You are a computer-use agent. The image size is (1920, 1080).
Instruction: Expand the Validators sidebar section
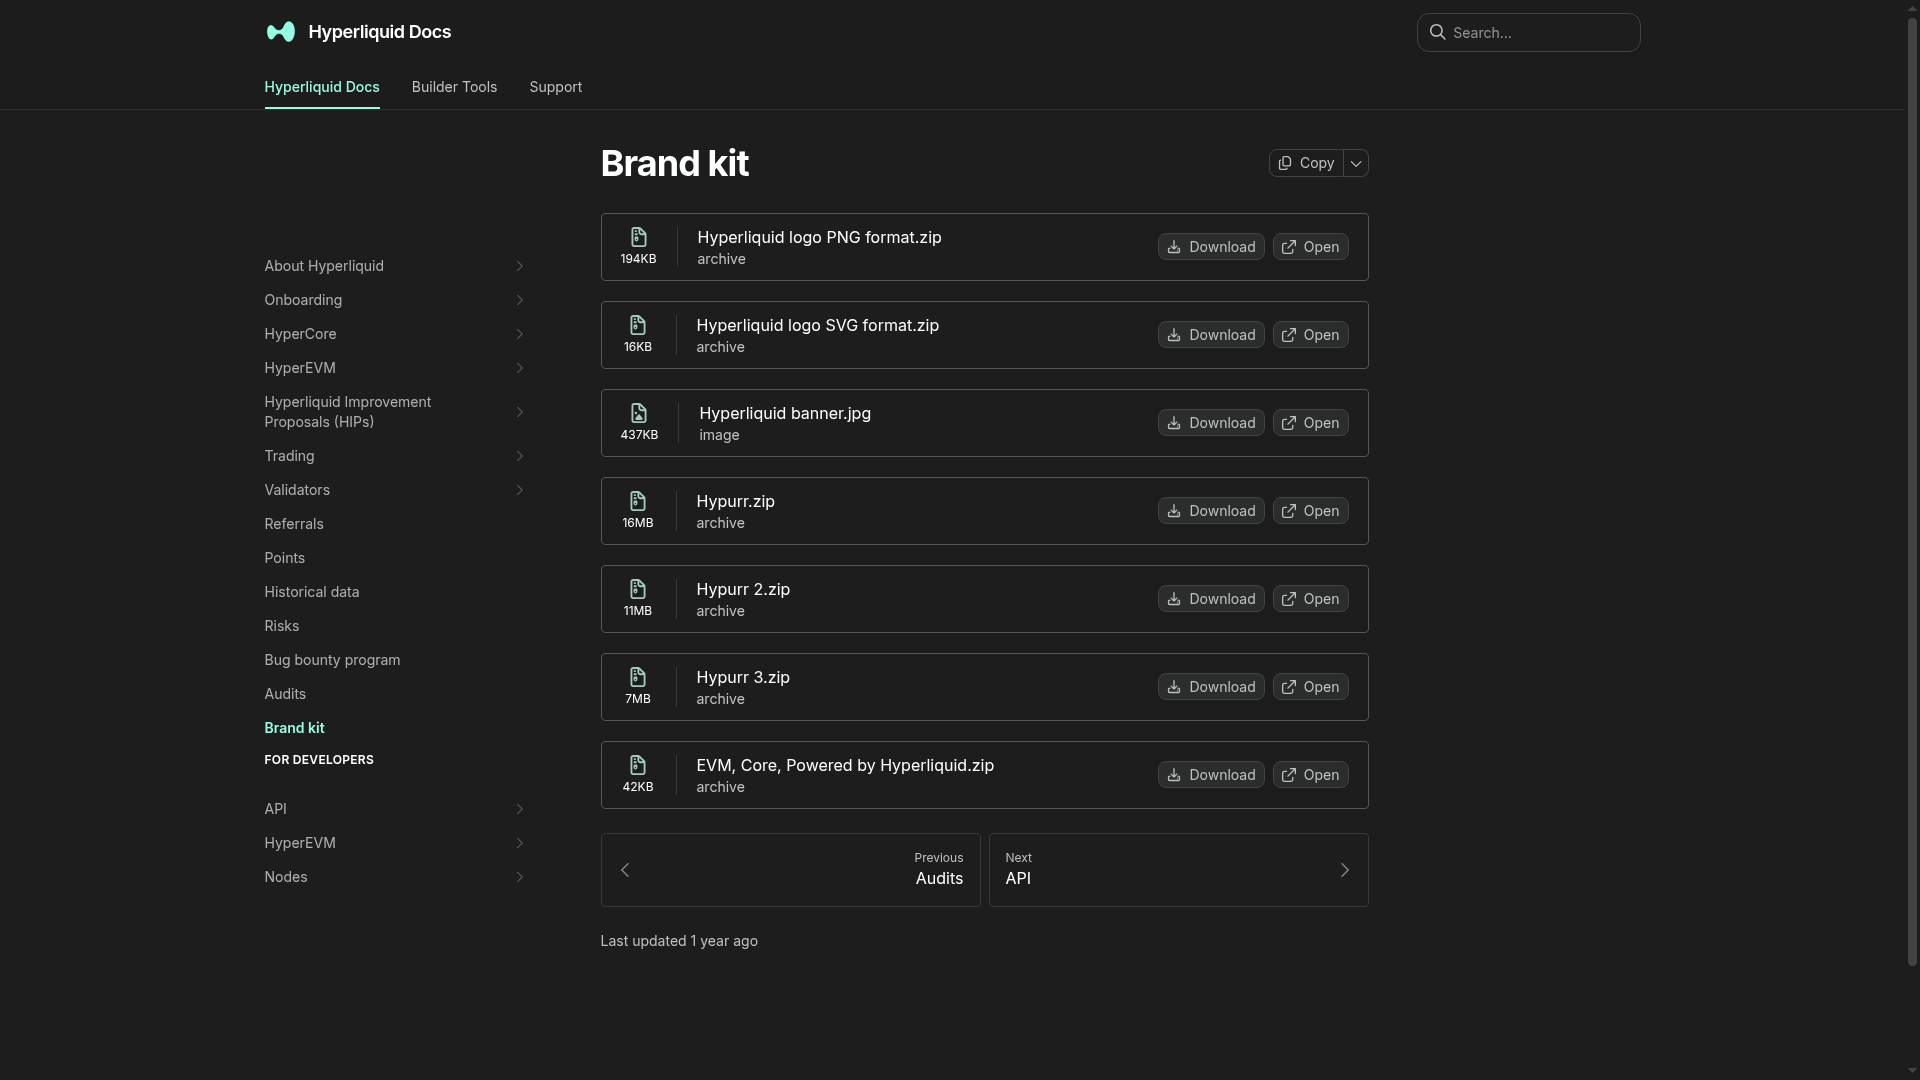tap(519, 490)
